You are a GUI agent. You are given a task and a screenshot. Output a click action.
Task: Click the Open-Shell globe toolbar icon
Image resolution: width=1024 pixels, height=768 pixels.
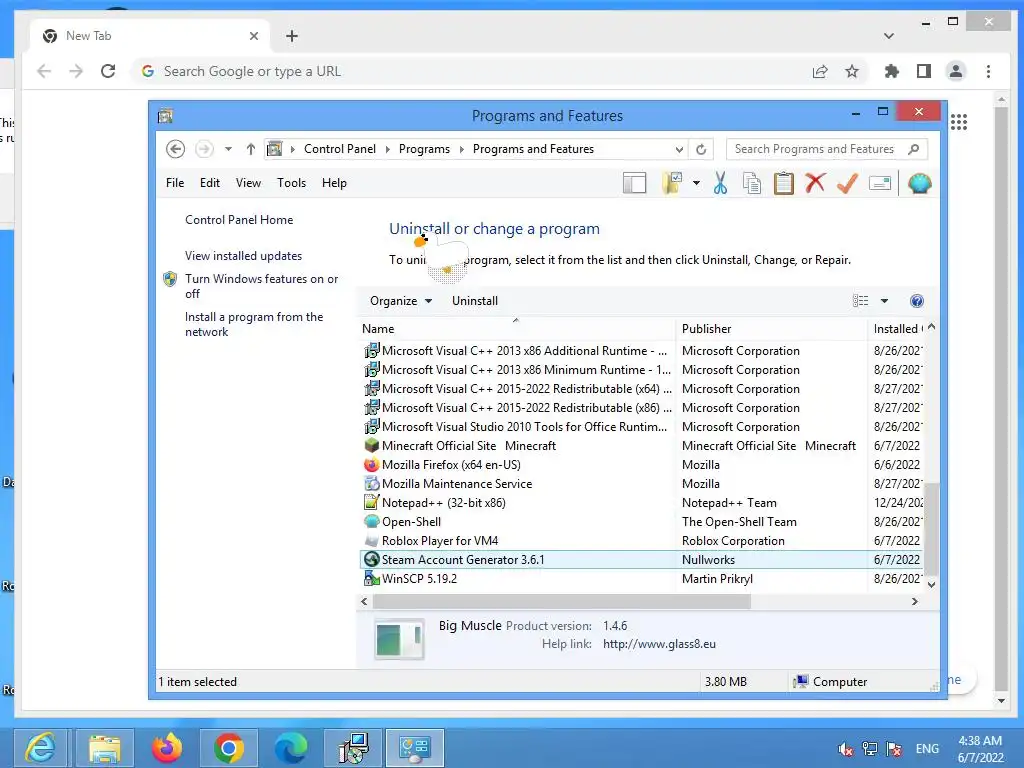[919, 184]
